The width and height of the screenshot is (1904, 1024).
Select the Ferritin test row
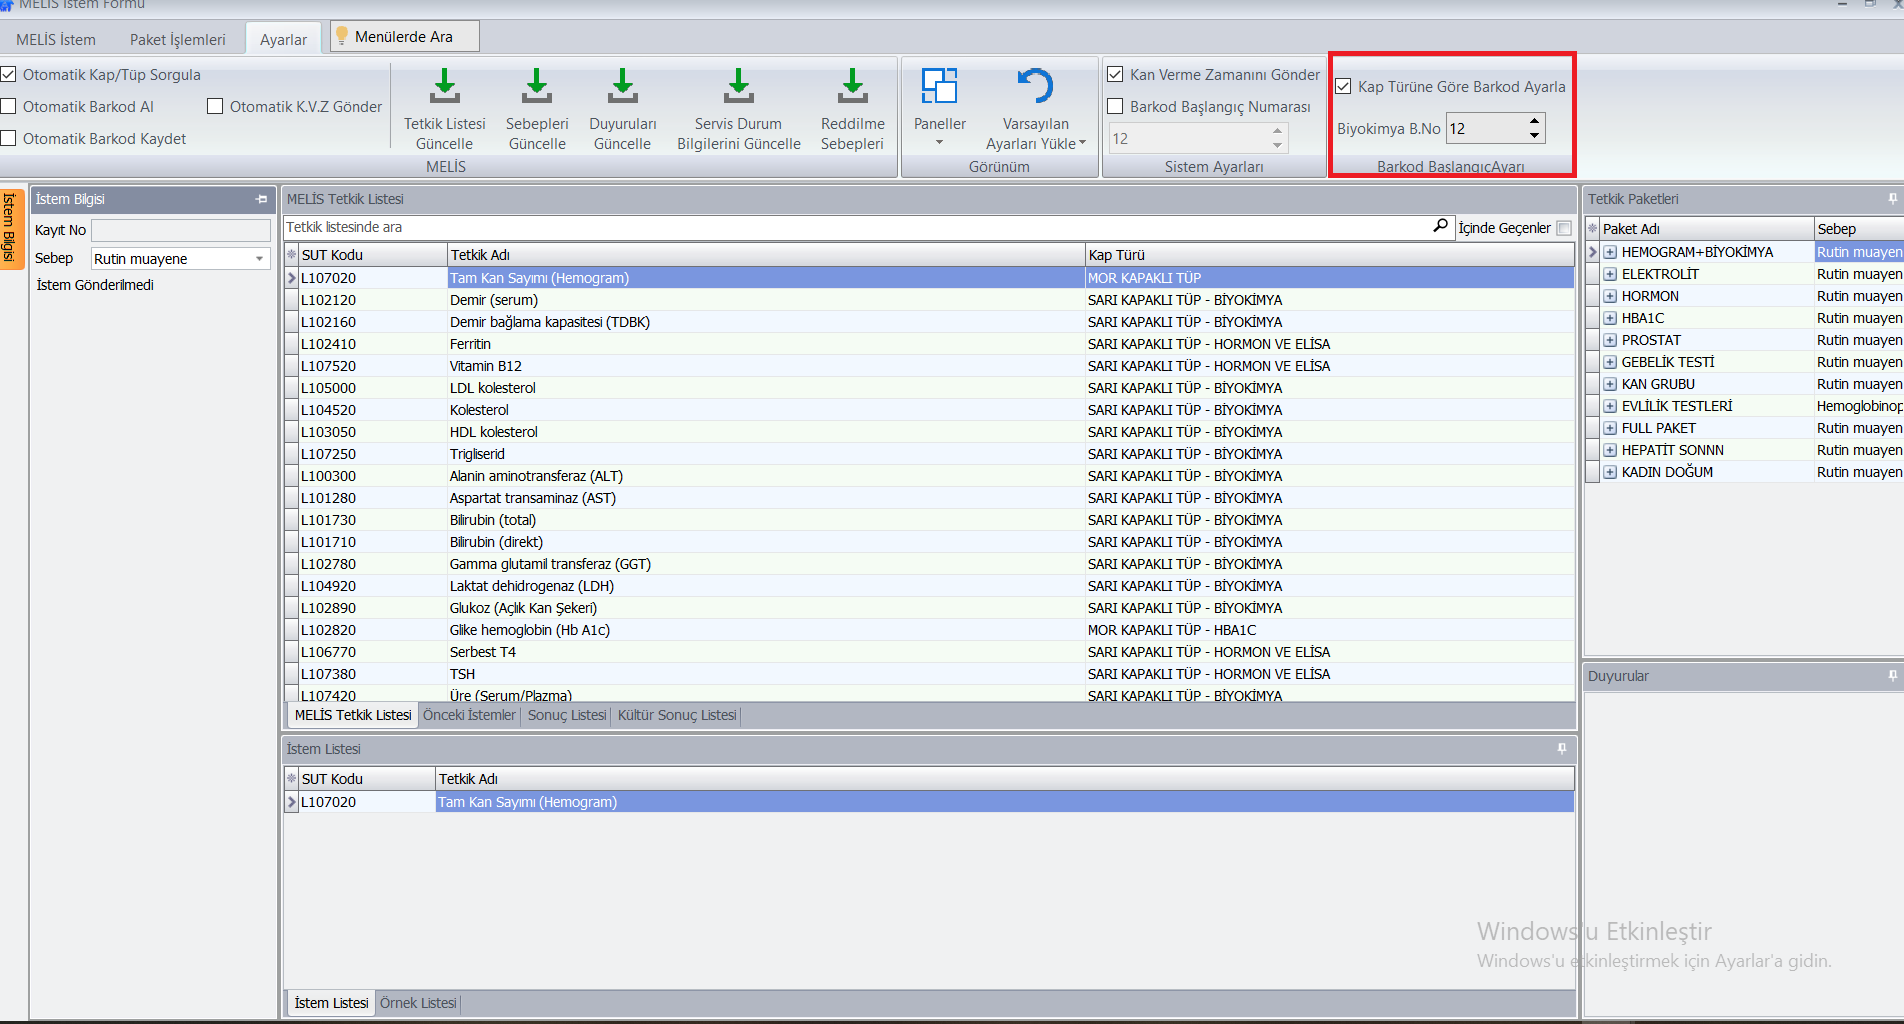coord(470,344)
